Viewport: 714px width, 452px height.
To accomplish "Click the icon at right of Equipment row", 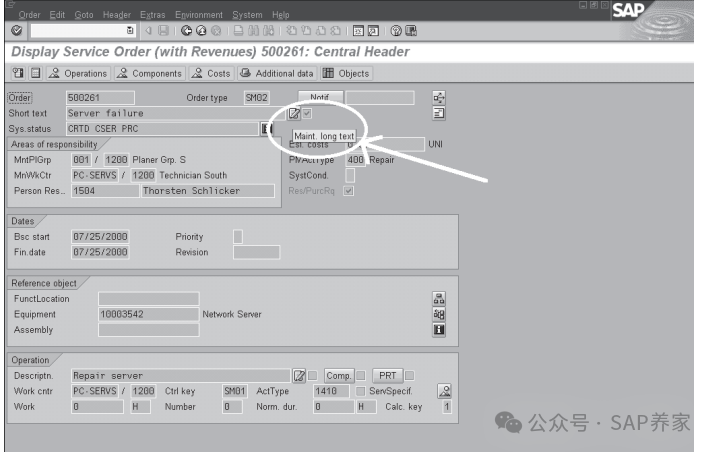I will [439, 314].
